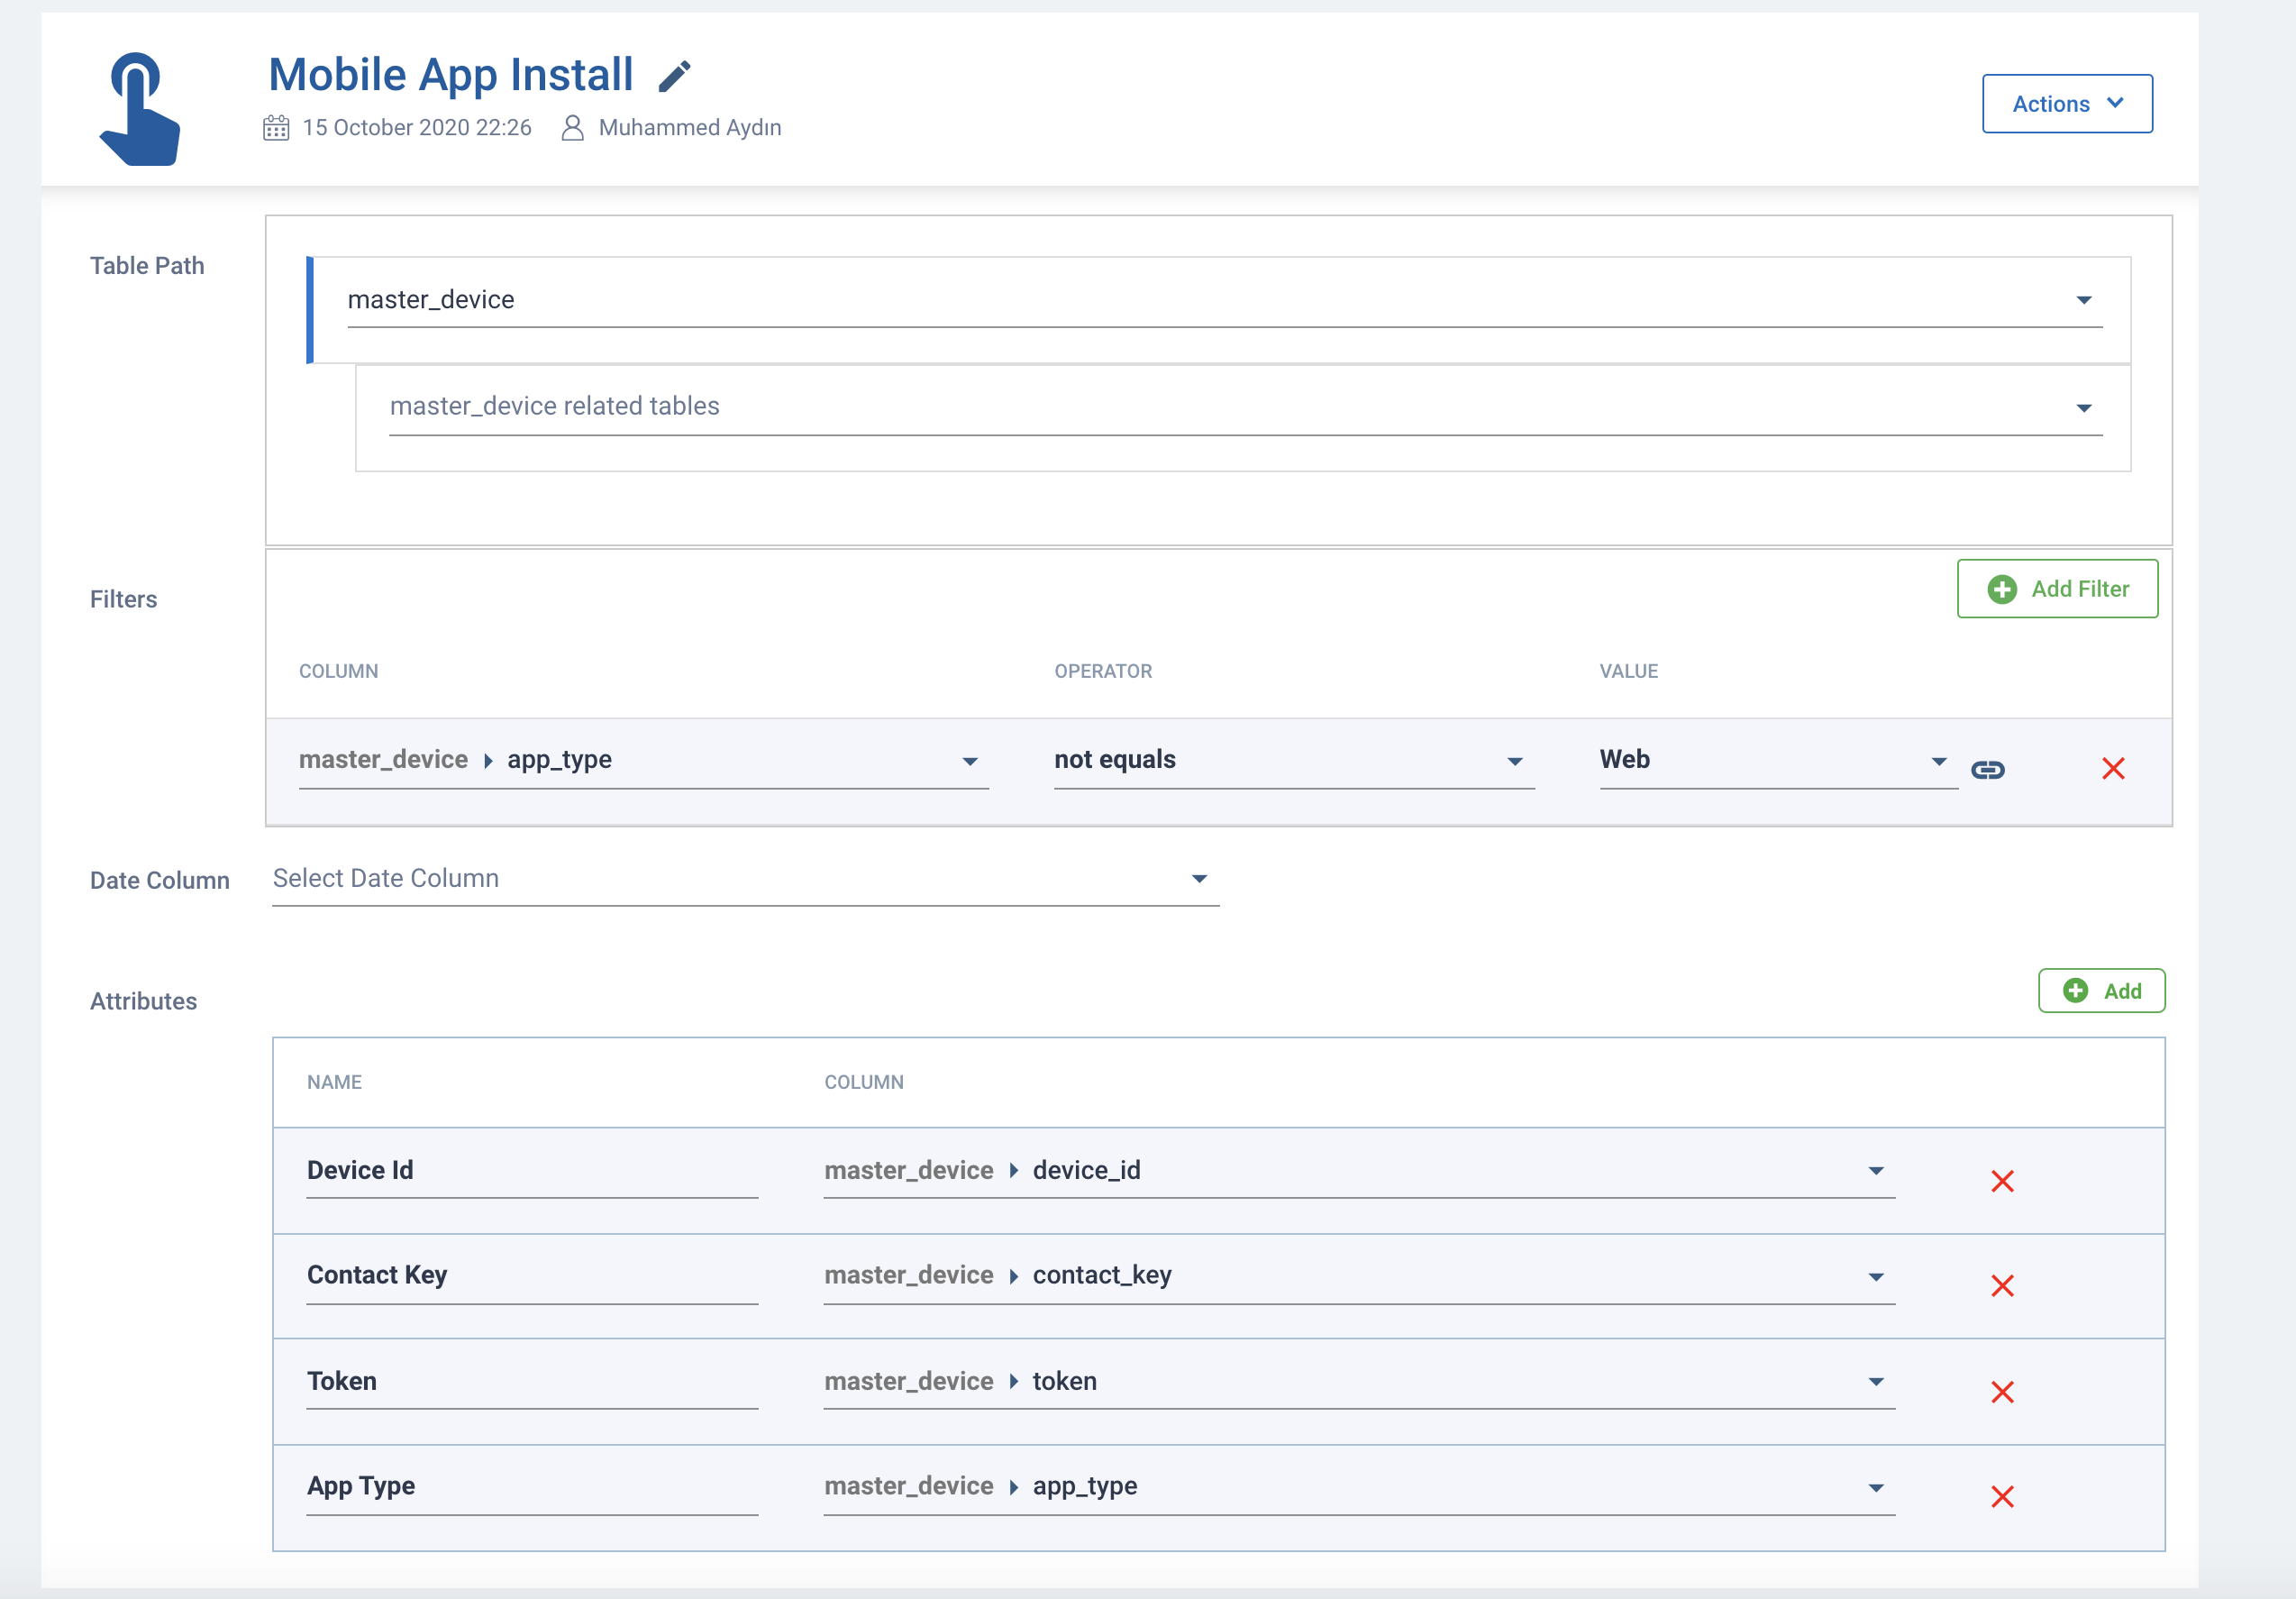Delete the App Type attribute row

(x=2002, y=1497)
